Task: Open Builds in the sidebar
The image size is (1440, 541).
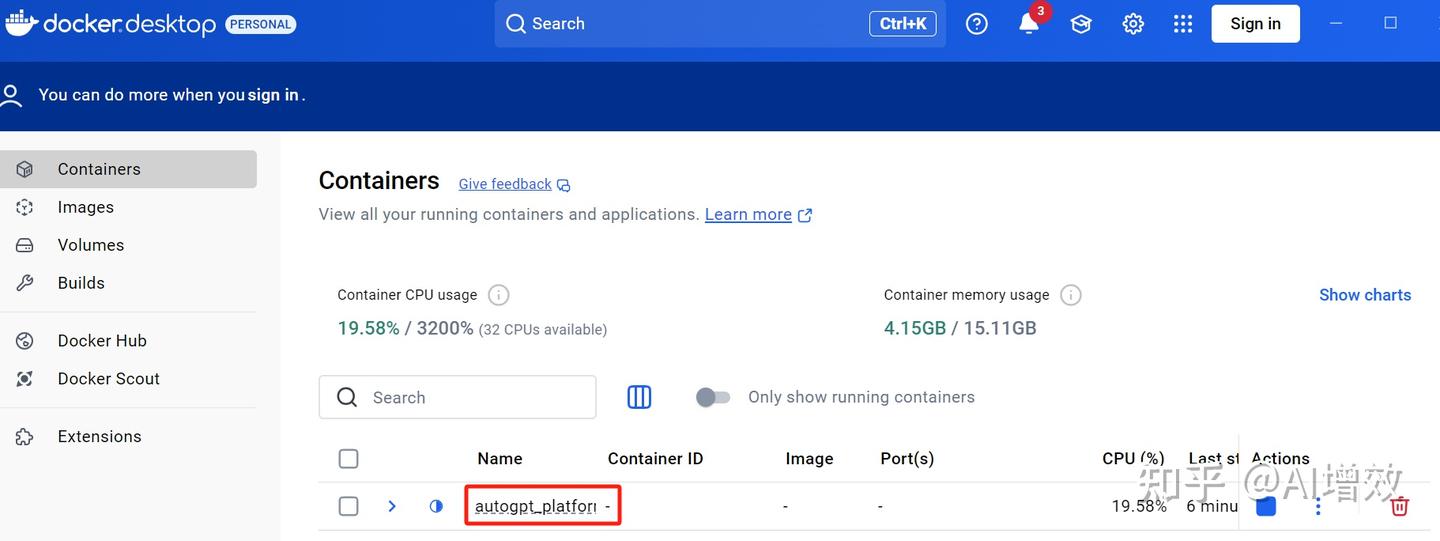Action: 128,283
